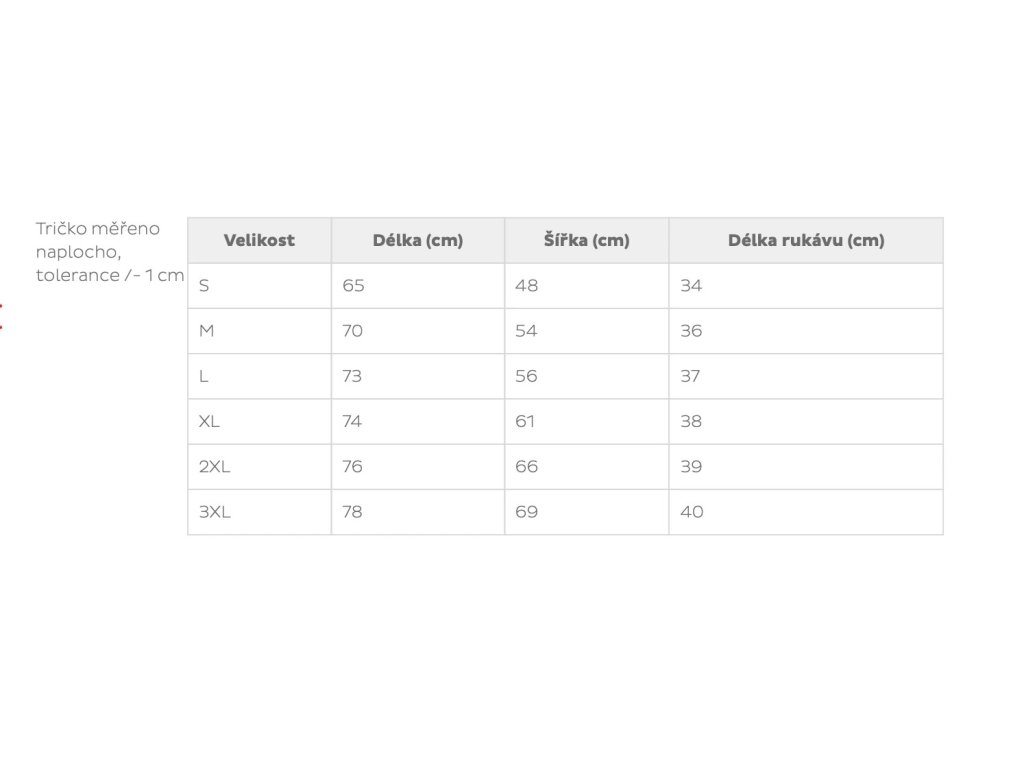
Task: Click the length value 74 for XL
Action: point(353,421)
